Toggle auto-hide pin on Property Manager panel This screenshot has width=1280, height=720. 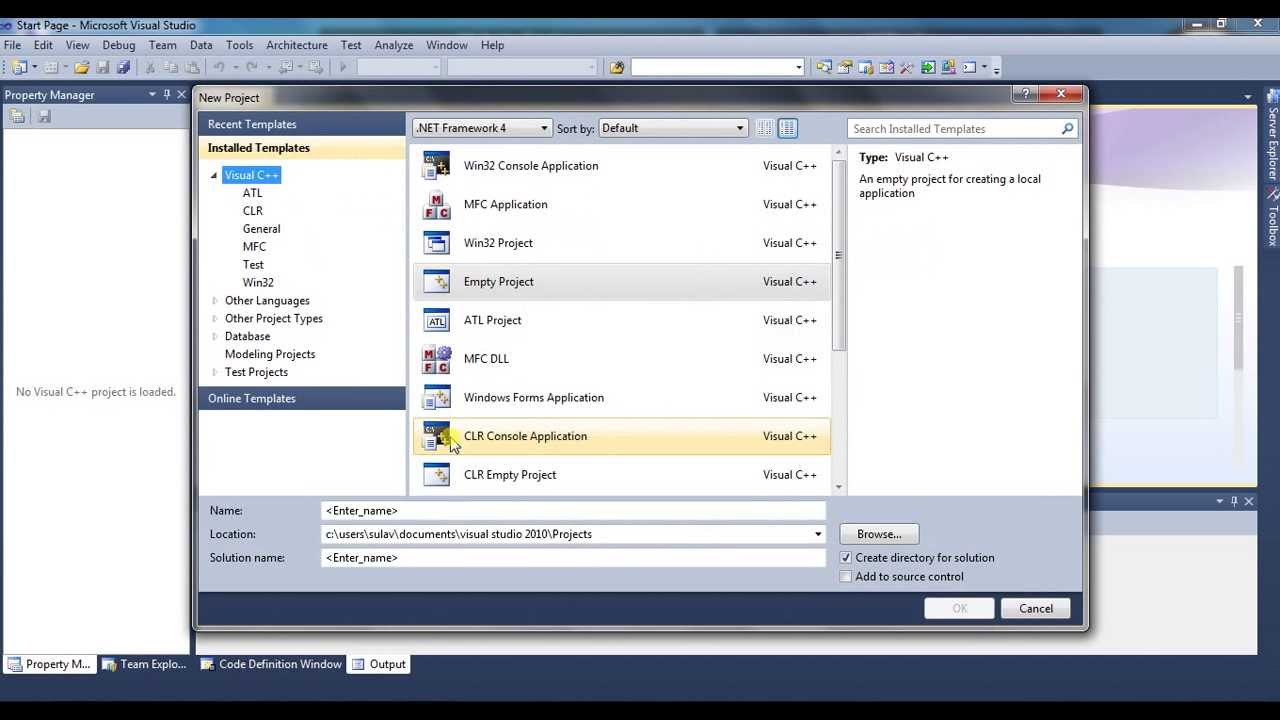point(167,94)
